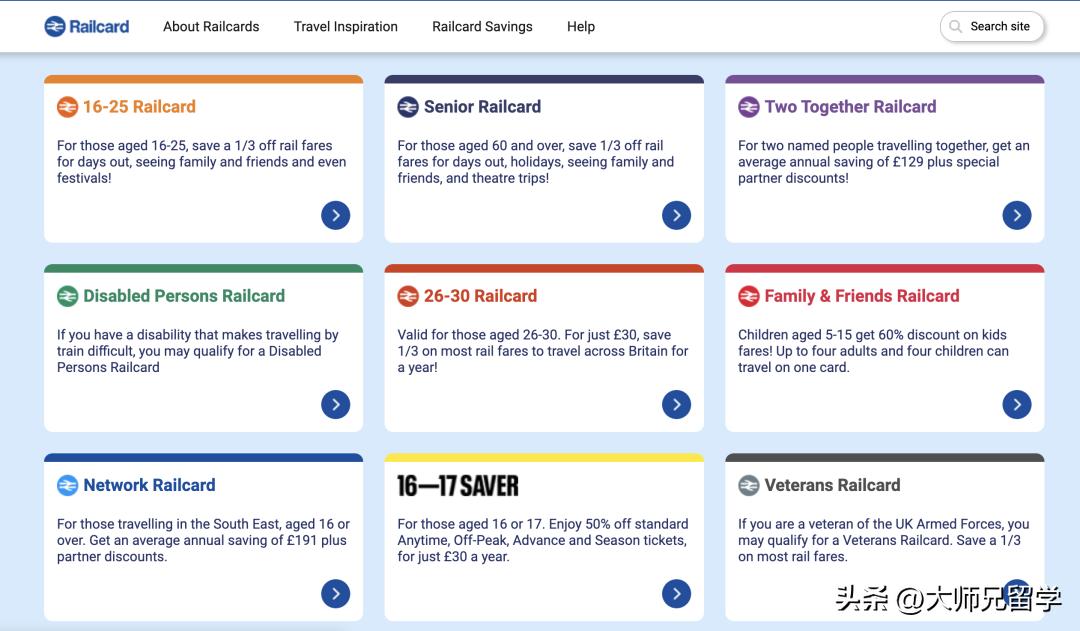Click the red 26-30 Railcard icon
1080x631 pixels.
pyautogui.click(x=408, y=296)
